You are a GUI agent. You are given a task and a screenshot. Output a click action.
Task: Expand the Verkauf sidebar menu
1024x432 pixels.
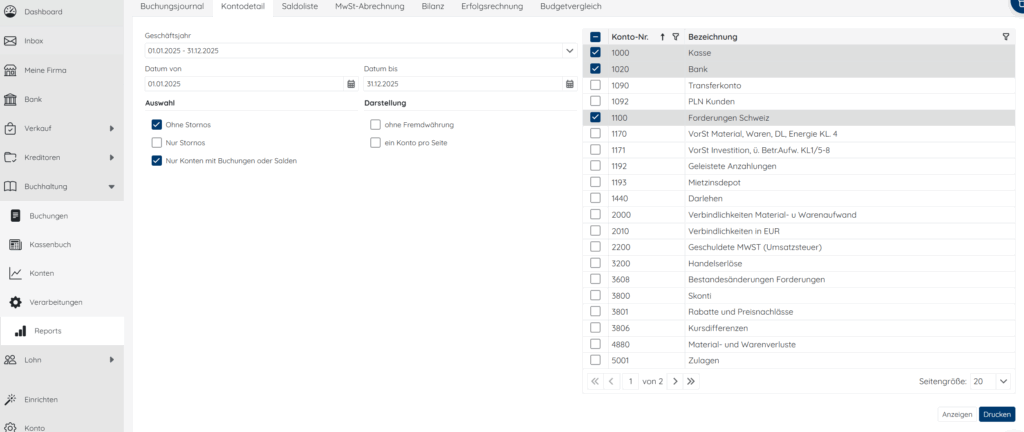(111, 128)
